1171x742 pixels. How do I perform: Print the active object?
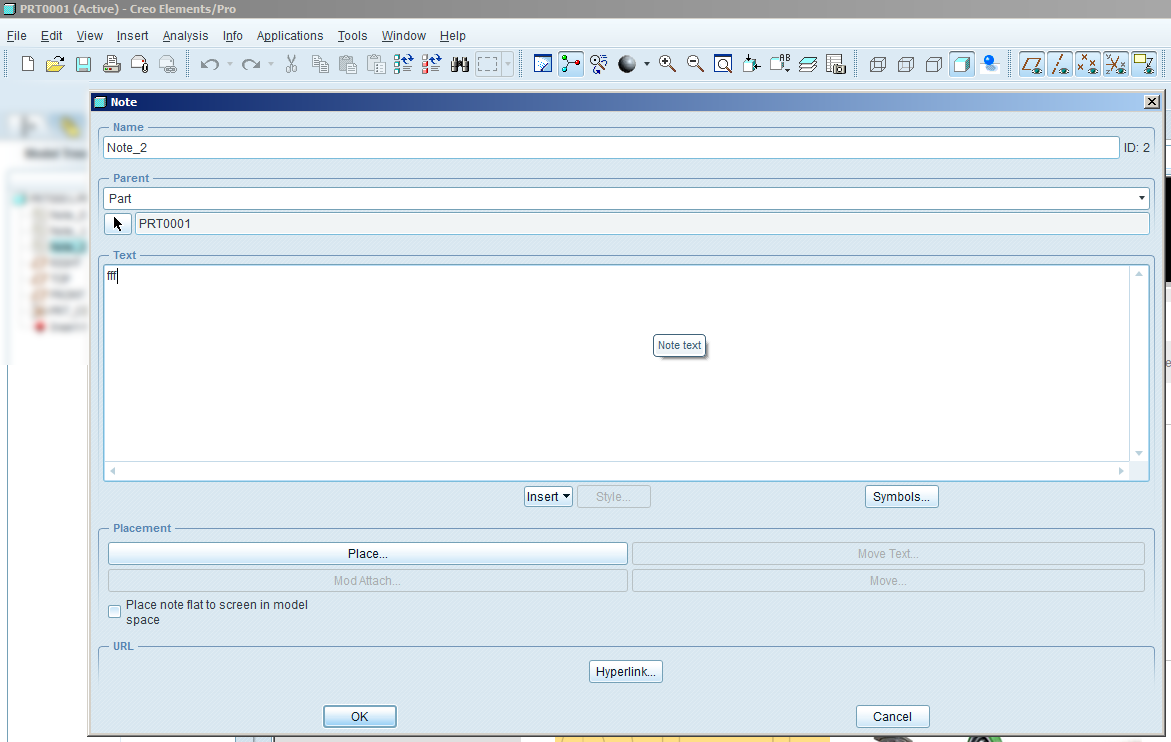[x=111, y=64]
